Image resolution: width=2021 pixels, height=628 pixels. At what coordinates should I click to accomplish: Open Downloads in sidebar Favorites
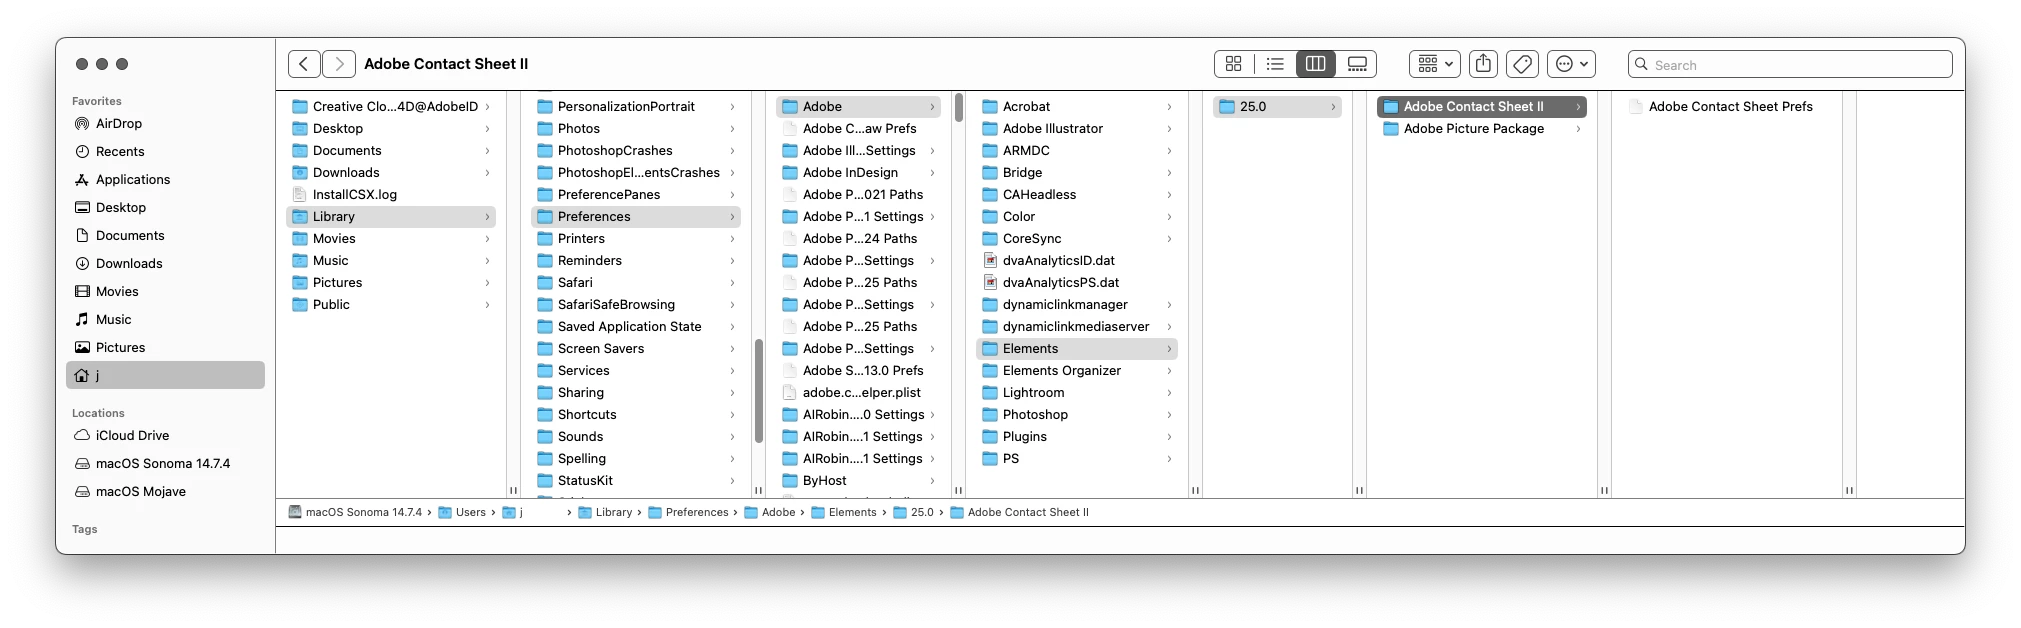click(165, 264)
